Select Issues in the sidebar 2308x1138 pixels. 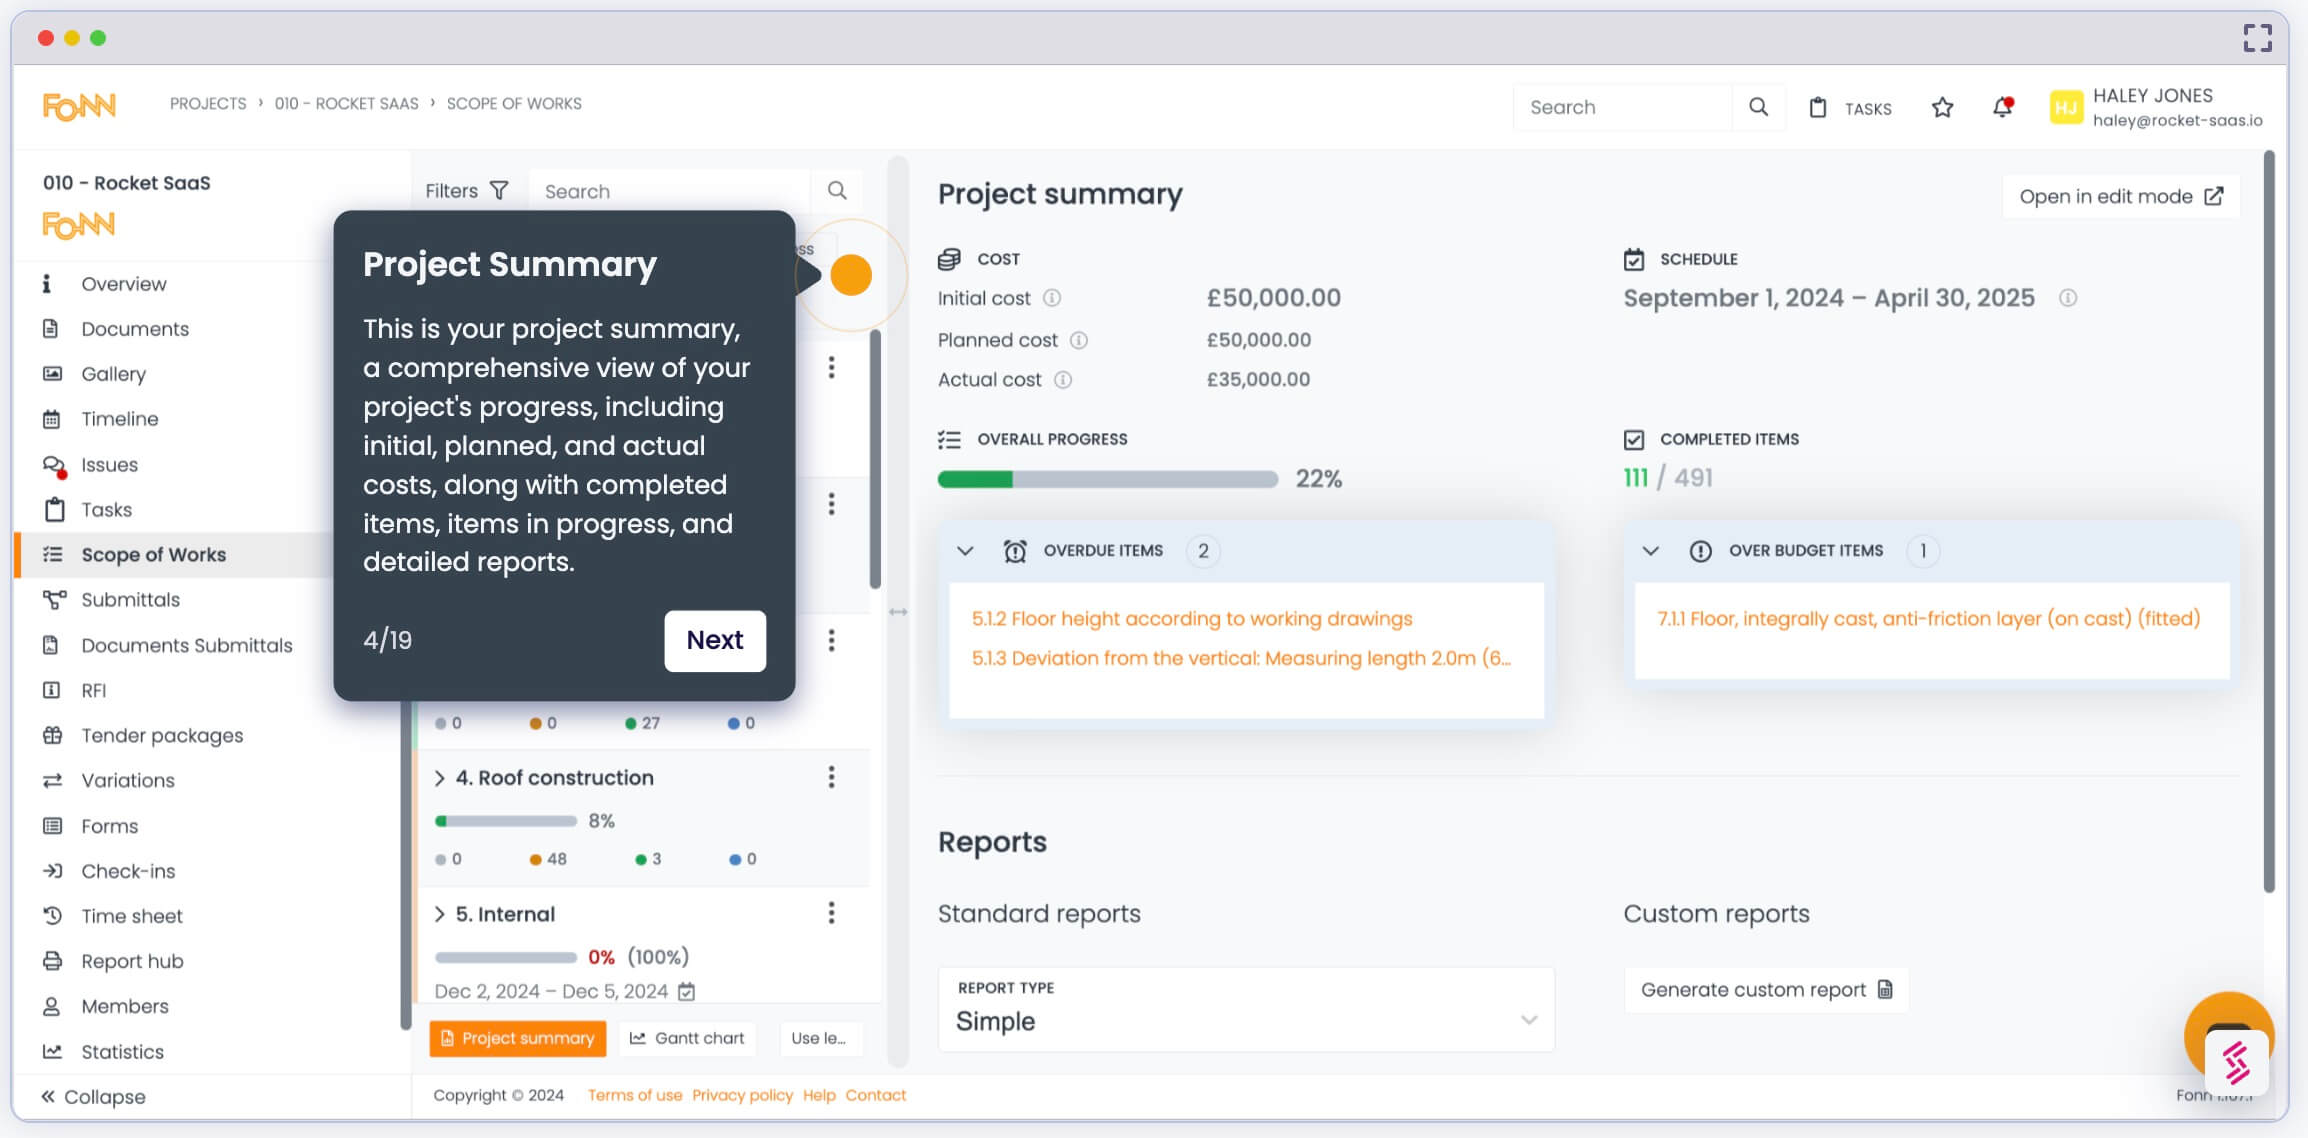tap(109, 465)
